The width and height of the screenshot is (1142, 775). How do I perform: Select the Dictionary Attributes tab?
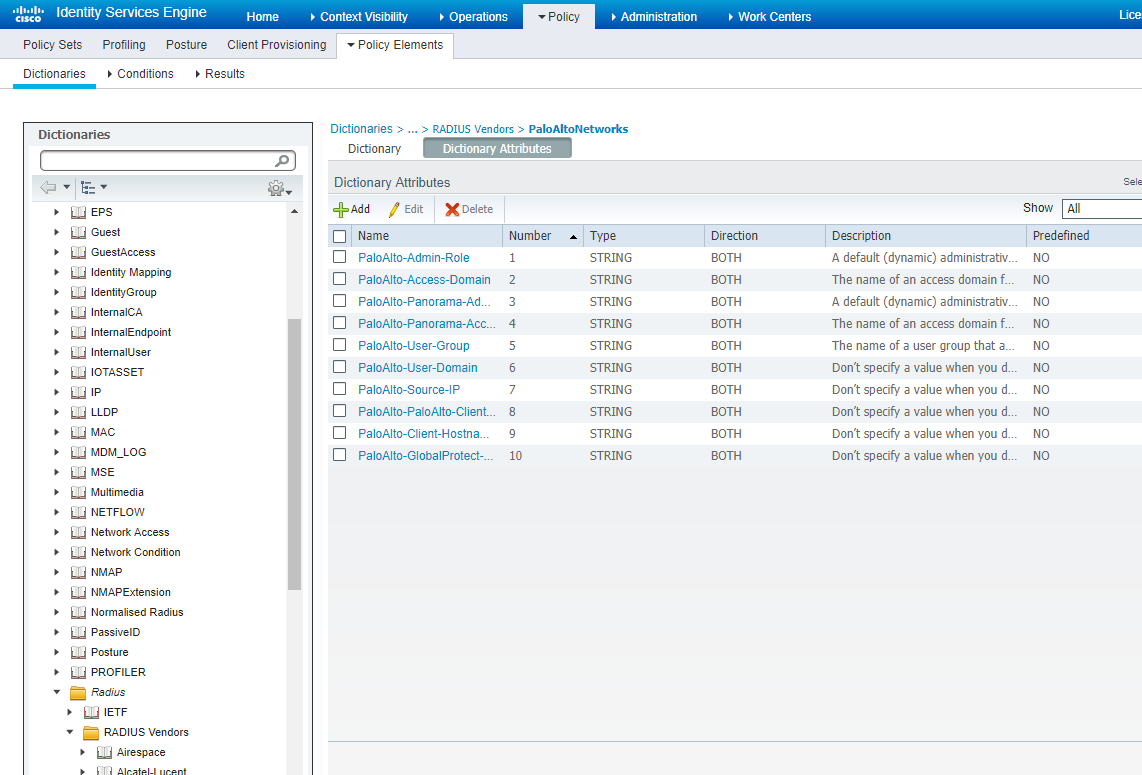[497, 149]
